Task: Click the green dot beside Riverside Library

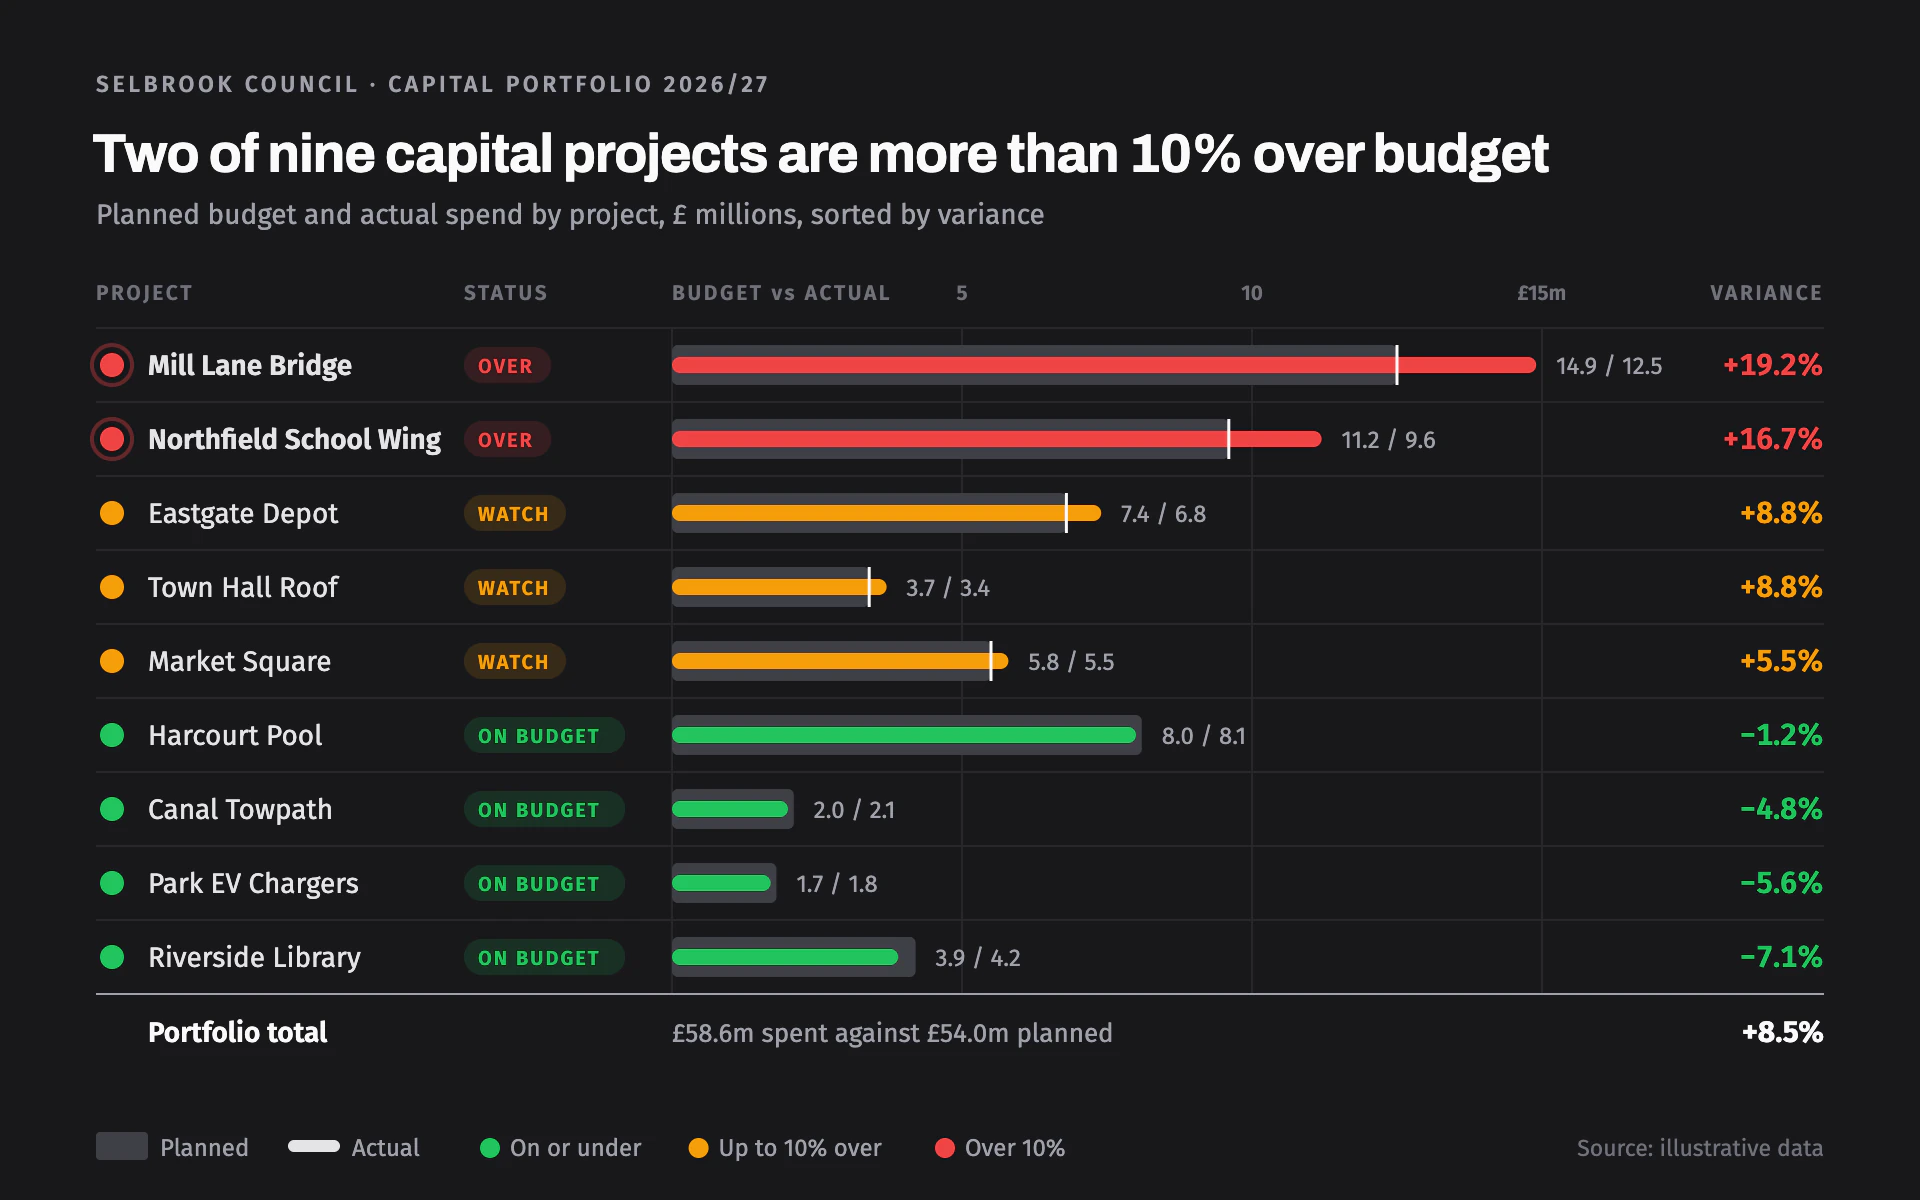Action: click(x=112, y=957)
